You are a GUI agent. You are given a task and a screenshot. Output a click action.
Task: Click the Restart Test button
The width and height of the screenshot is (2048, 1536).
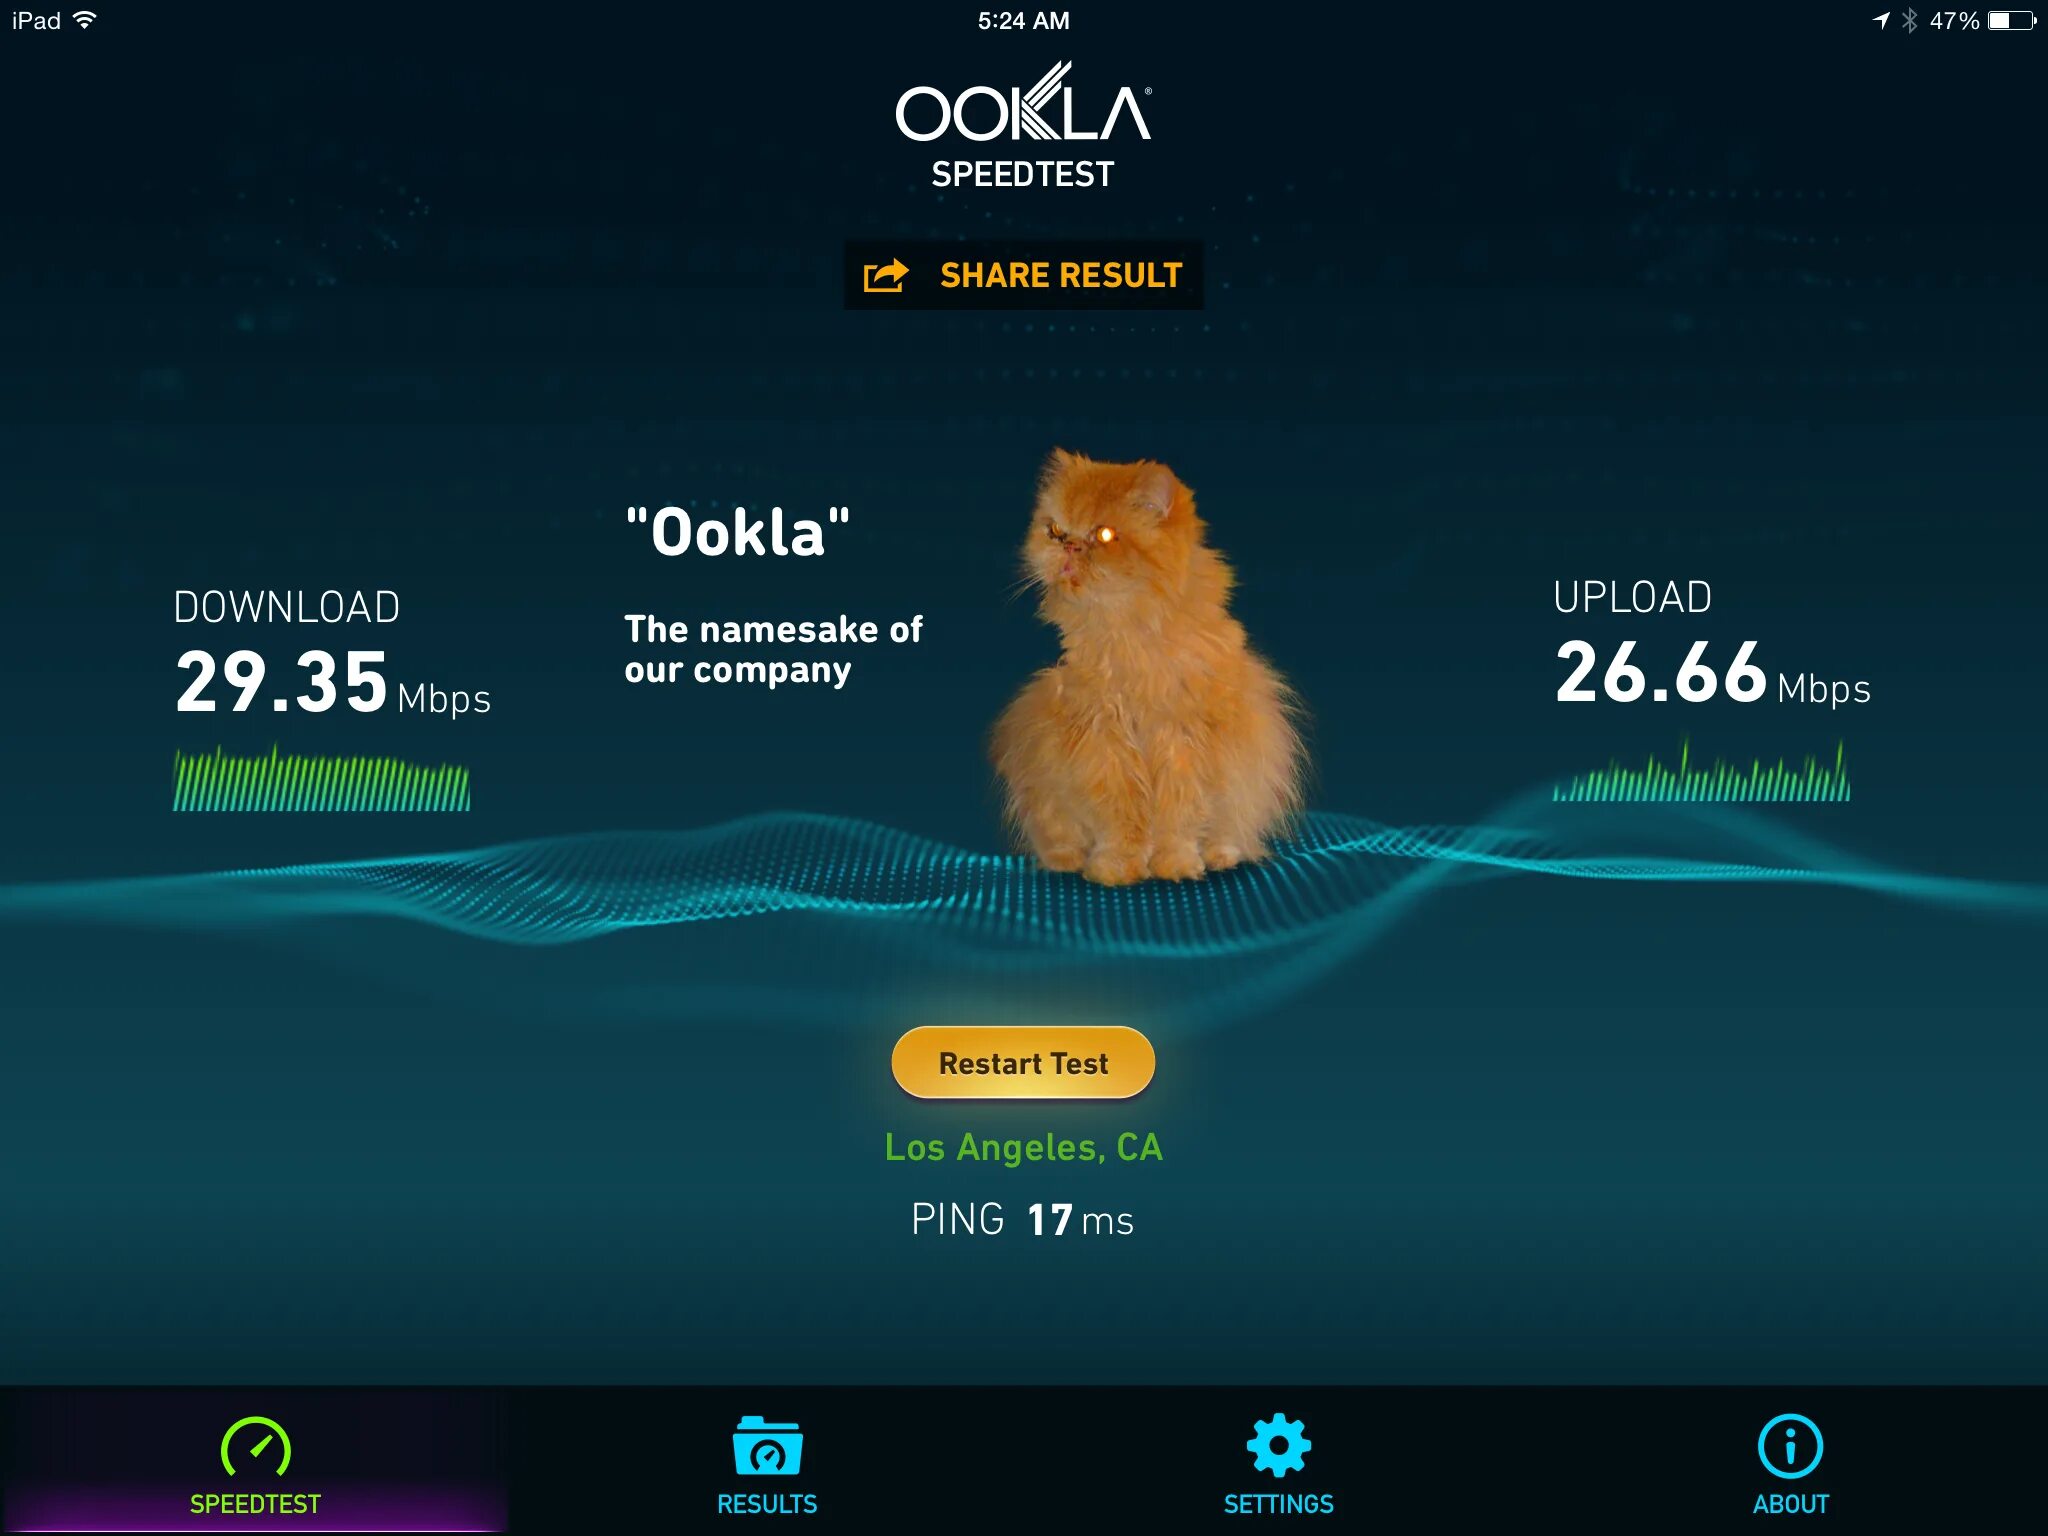coord(1023,1062)
